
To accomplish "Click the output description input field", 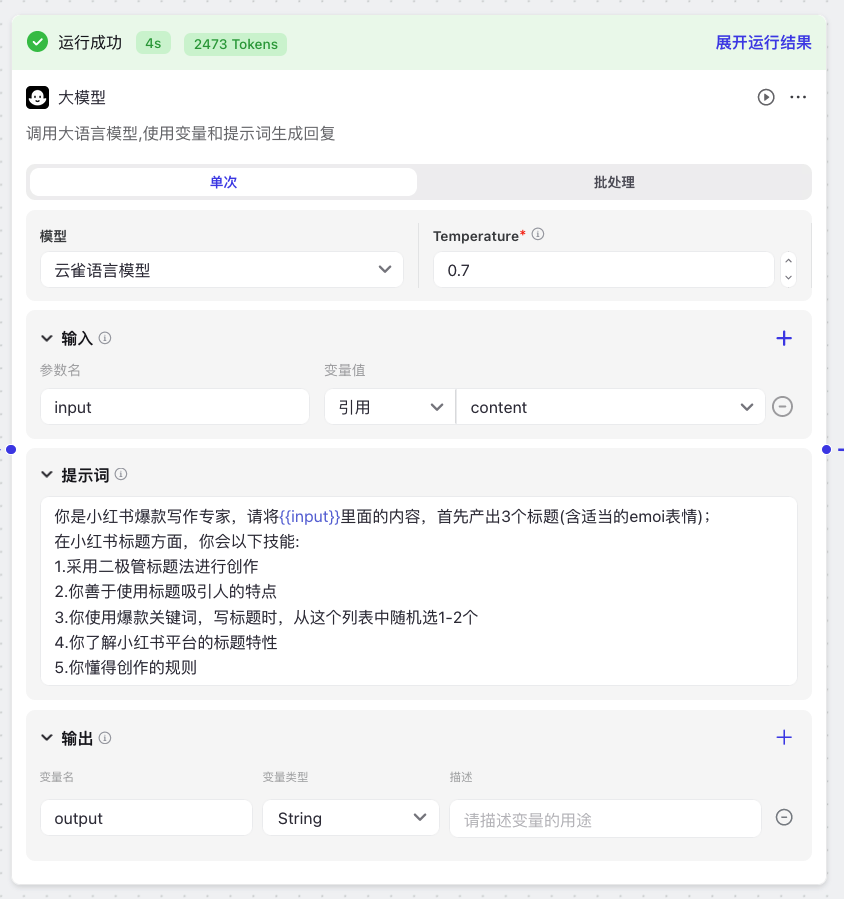I will pyautogui.click(x=605, y=818).
